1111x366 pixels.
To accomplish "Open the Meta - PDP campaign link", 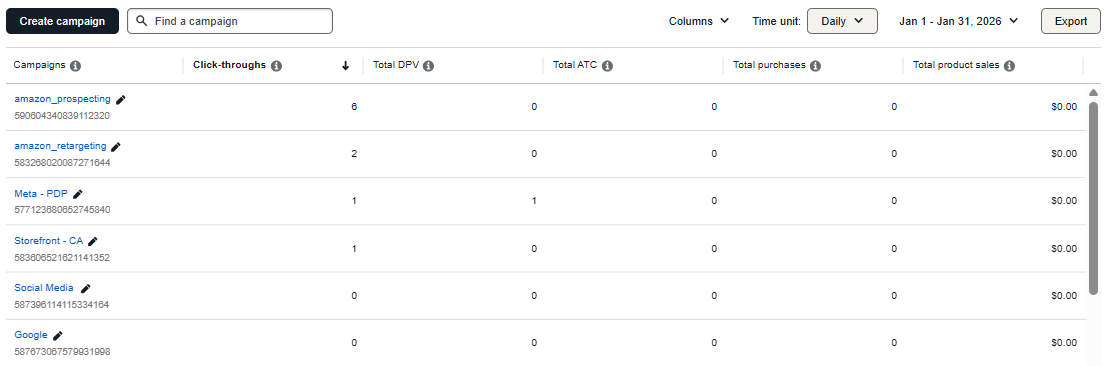I will (x=41, y=193).
